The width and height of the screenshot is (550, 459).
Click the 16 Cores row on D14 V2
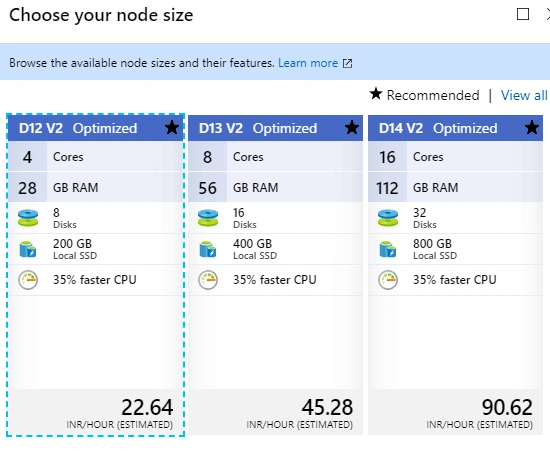tap(455, 157)
